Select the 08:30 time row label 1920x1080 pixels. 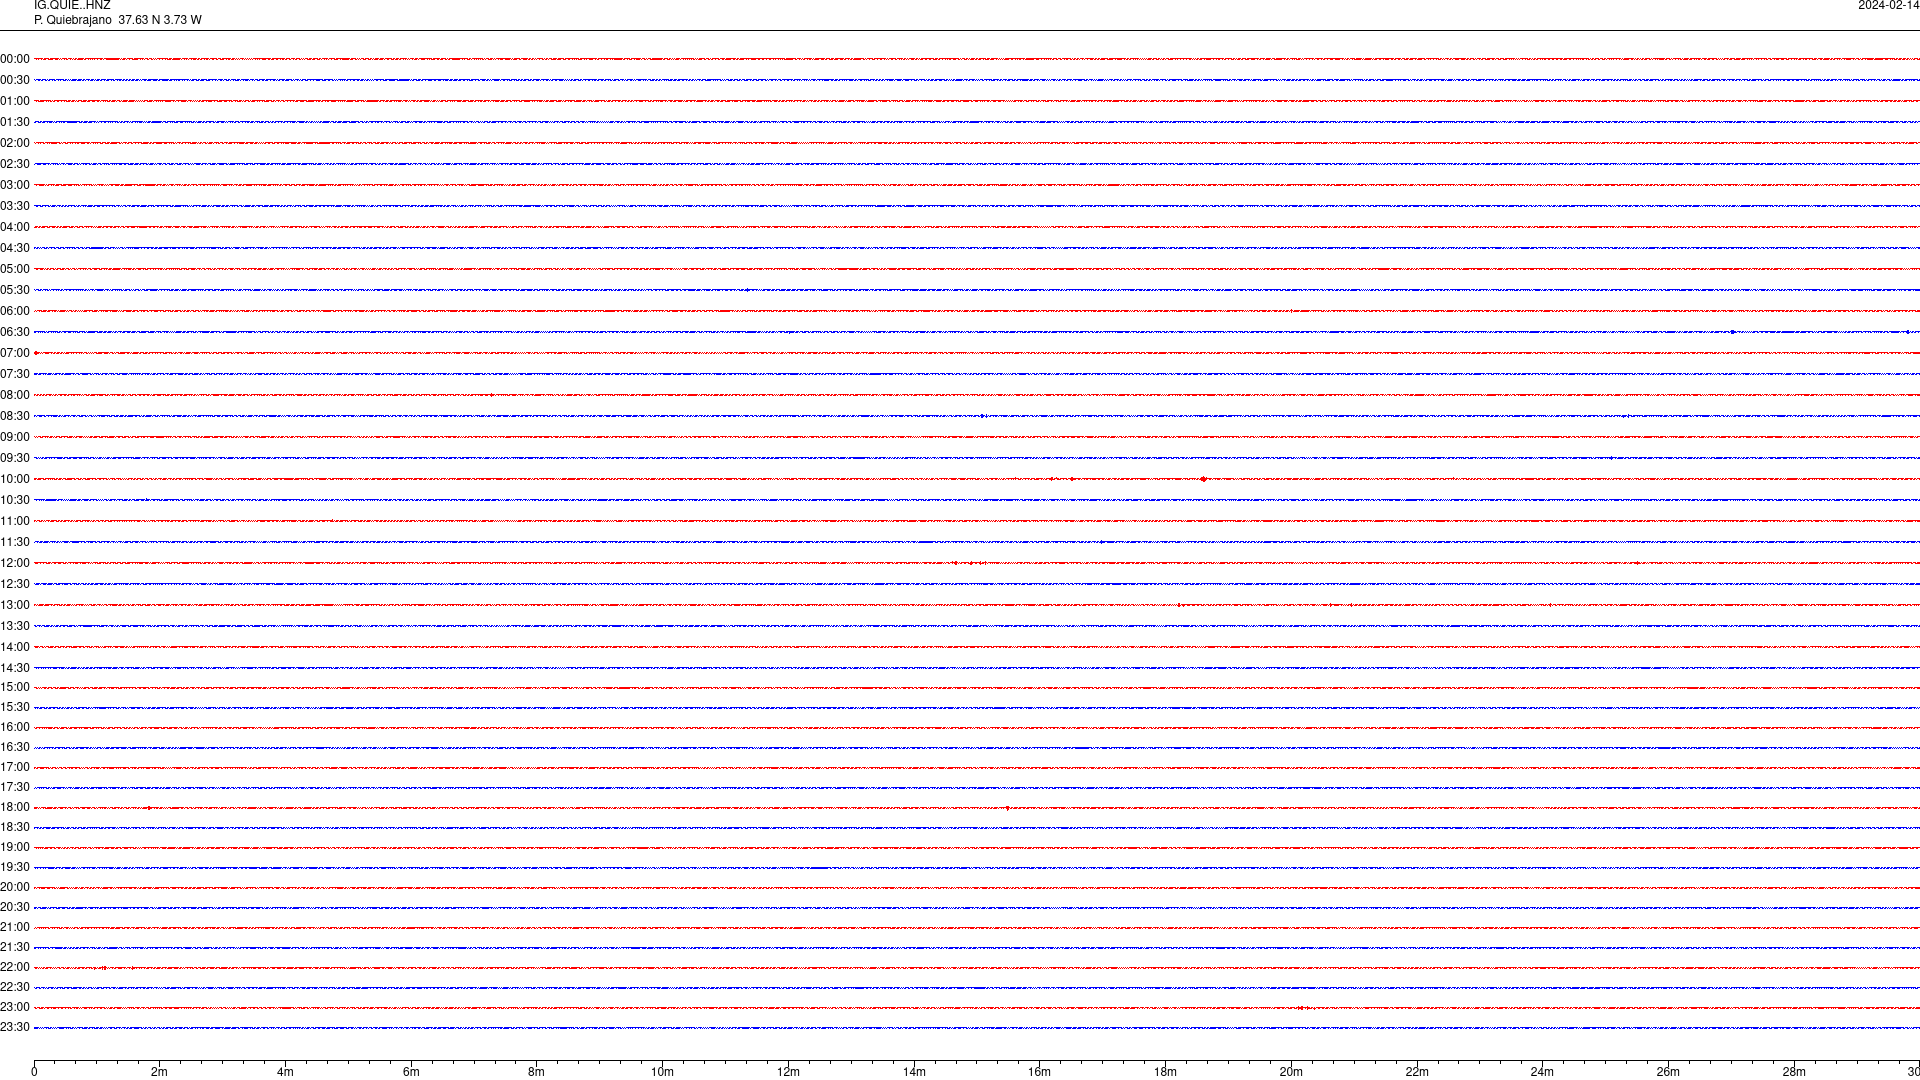(x=15, y=416)
